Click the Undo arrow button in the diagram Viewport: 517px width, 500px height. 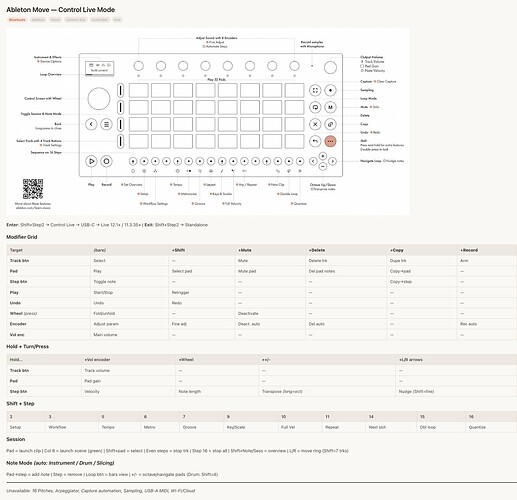click(x=315, y=141)
